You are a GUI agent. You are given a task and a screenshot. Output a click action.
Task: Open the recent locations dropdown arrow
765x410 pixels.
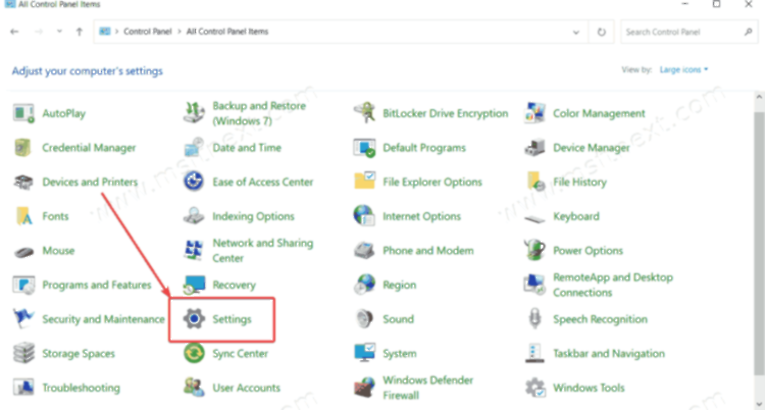click(x=60, y=32)
